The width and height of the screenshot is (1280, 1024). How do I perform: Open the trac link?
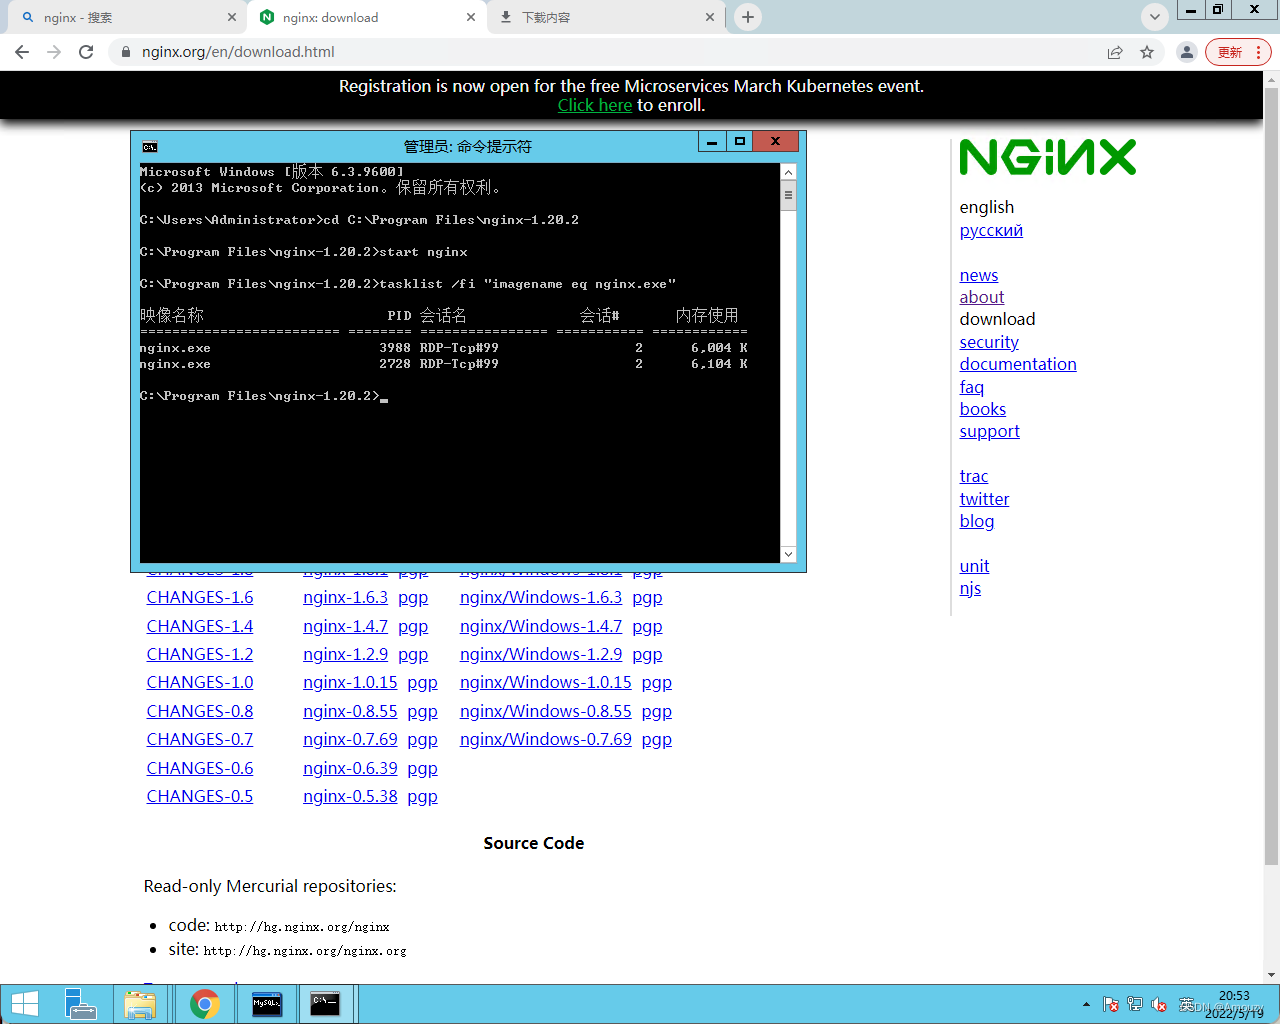click(x=974, y=476)
